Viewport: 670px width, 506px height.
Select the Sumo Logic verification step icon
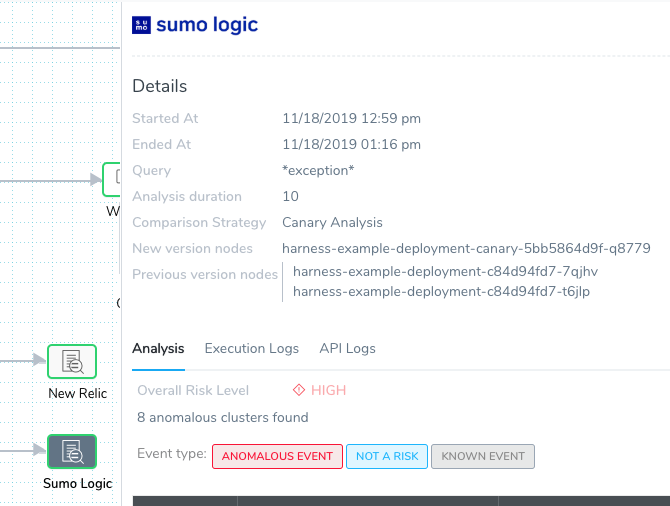(x=72, y=451)
